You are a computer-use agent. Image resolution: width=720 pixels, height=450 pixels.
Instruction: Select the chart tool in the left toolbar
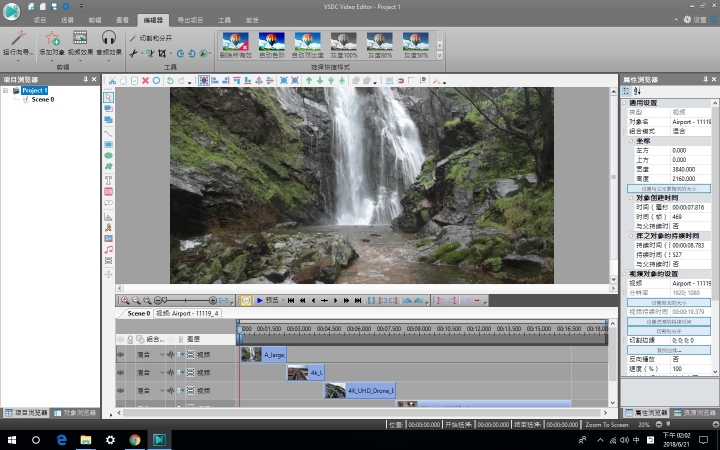pyautogui.click(x=108, y=216)
